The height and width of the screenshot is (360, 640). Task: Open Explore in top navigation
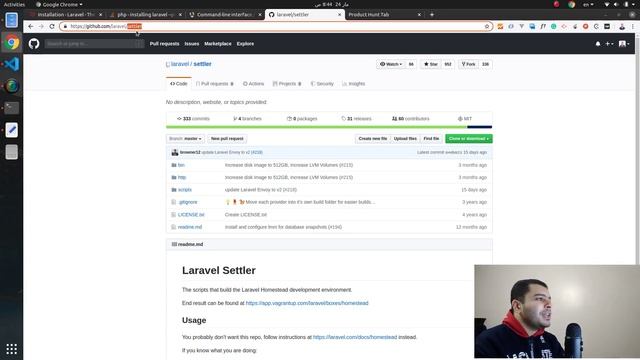245,44
